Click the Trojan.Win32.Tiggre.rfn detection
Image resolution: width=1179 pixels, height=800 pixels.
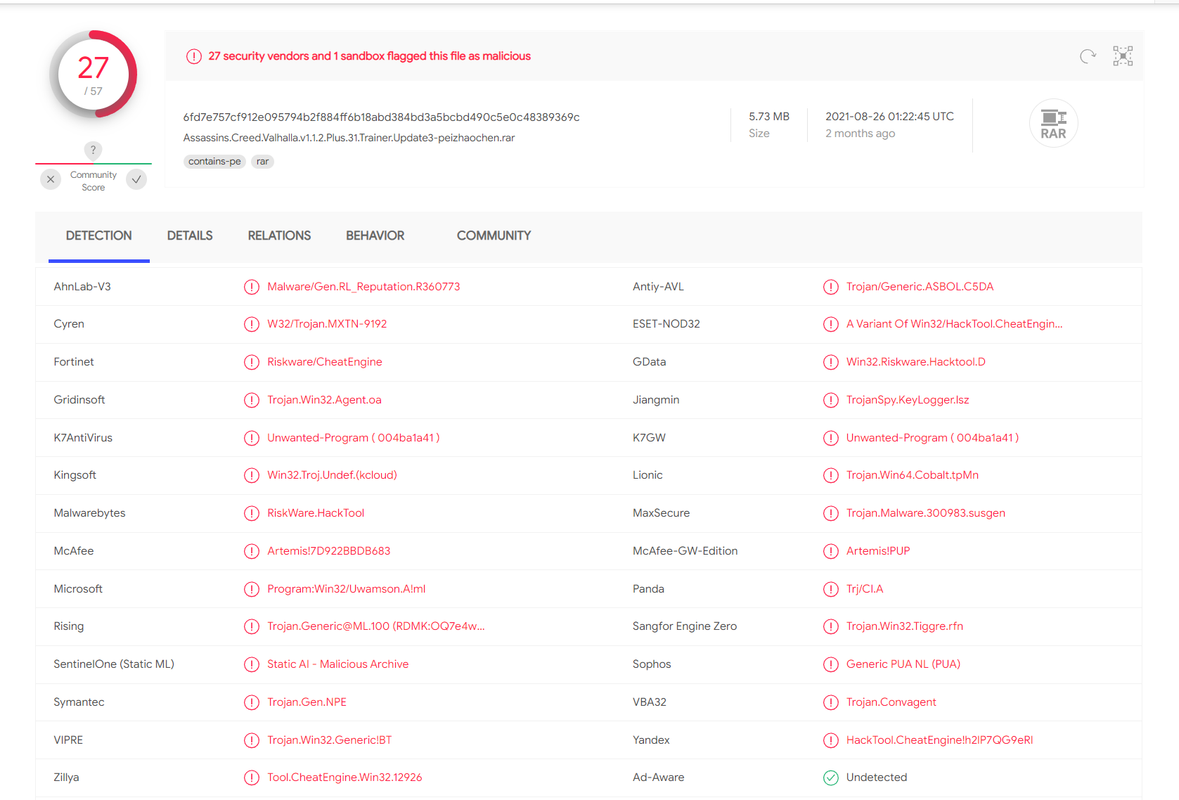point(905,627)
